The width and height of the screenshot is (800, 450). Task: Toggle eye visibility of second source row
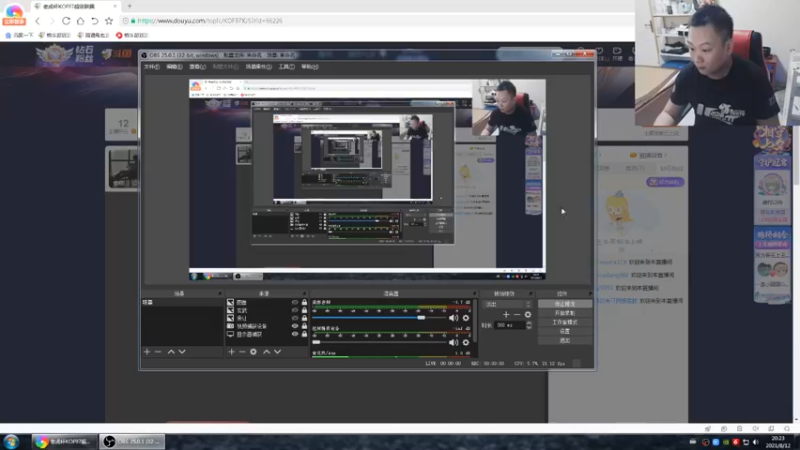click(x=295, y=310)
